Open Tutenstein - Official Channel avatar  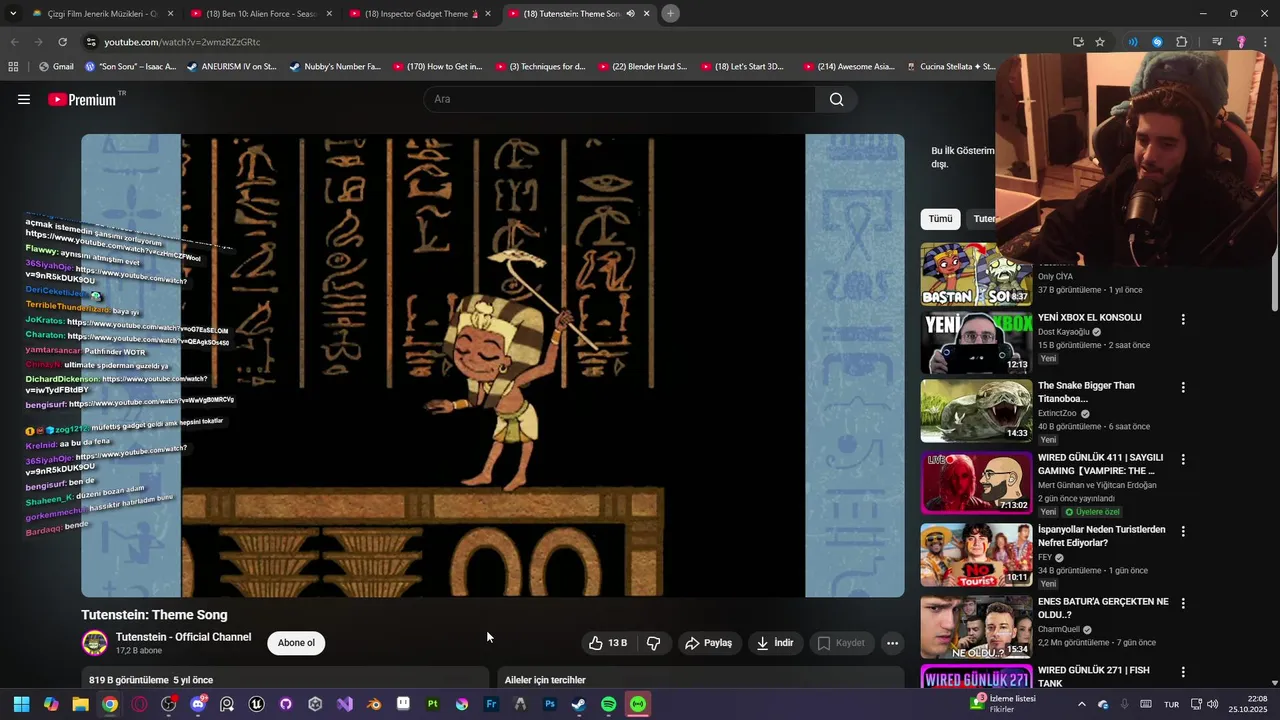click(95, 643)
